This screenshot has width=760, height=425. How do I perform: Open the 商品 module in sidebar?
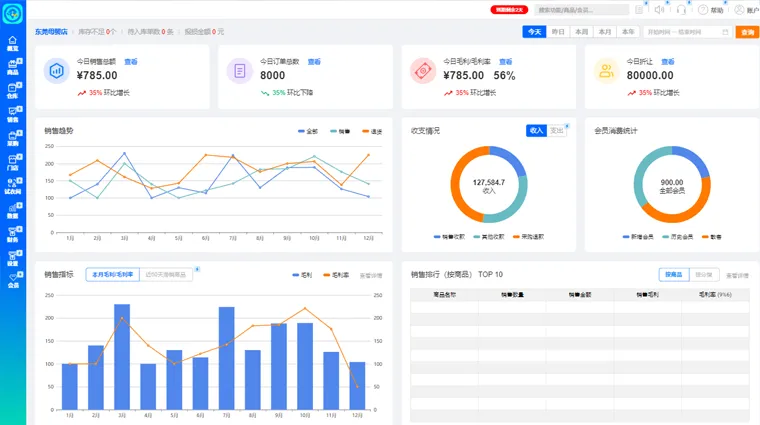(x=13, y=67)
